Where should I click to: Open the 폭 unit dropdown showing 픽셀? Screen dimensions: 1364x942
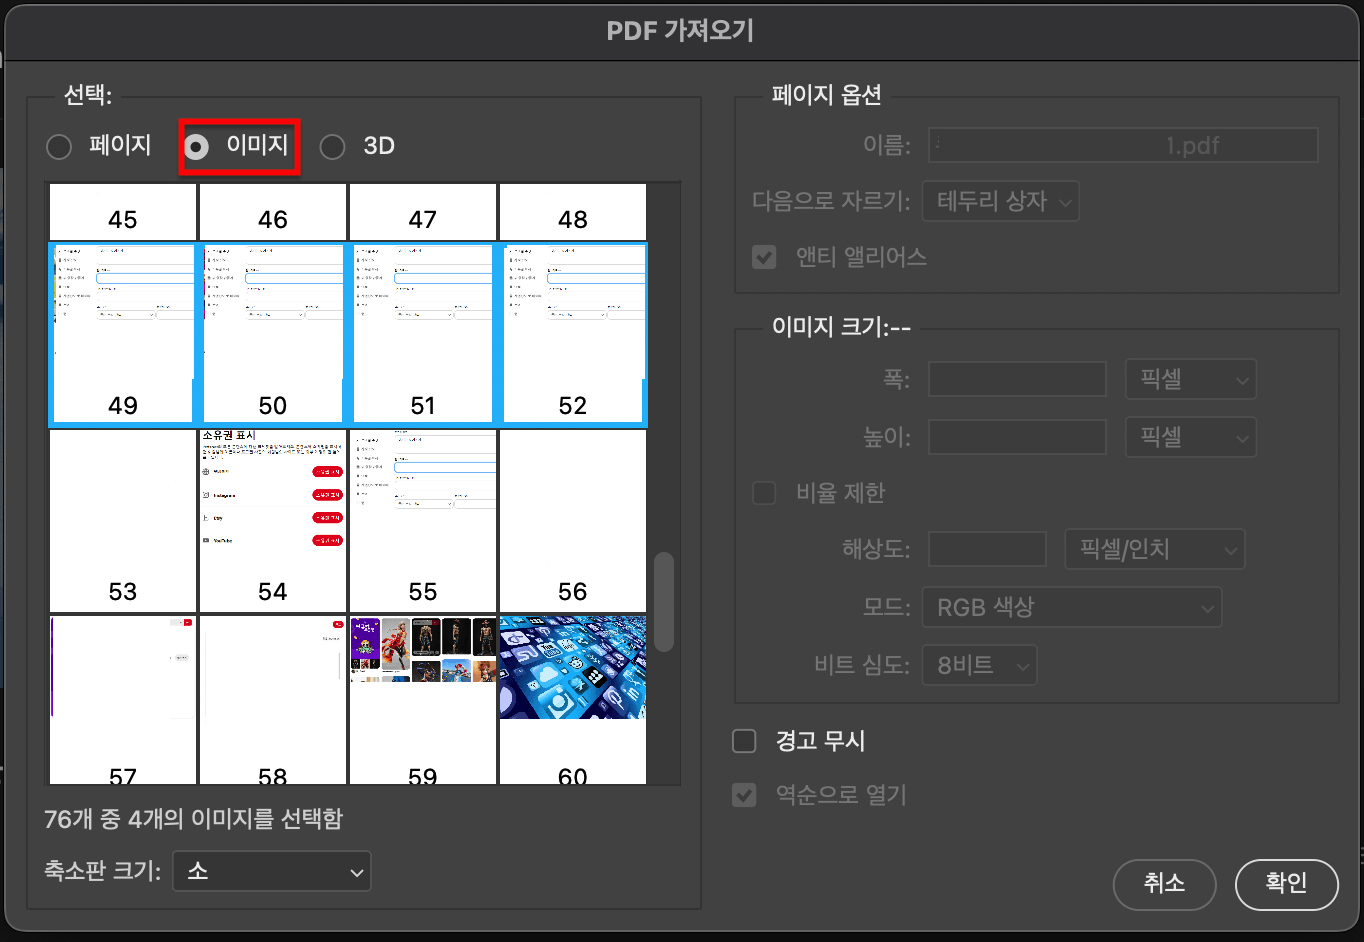(x=1190, y=379)
